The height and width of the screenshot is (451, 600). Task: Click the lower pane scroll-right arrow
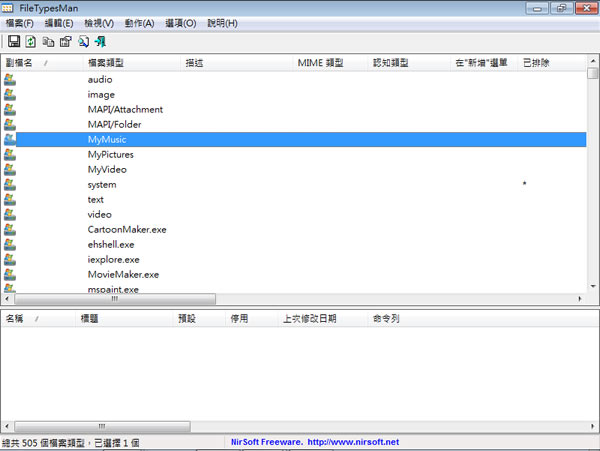pos(592,426)
